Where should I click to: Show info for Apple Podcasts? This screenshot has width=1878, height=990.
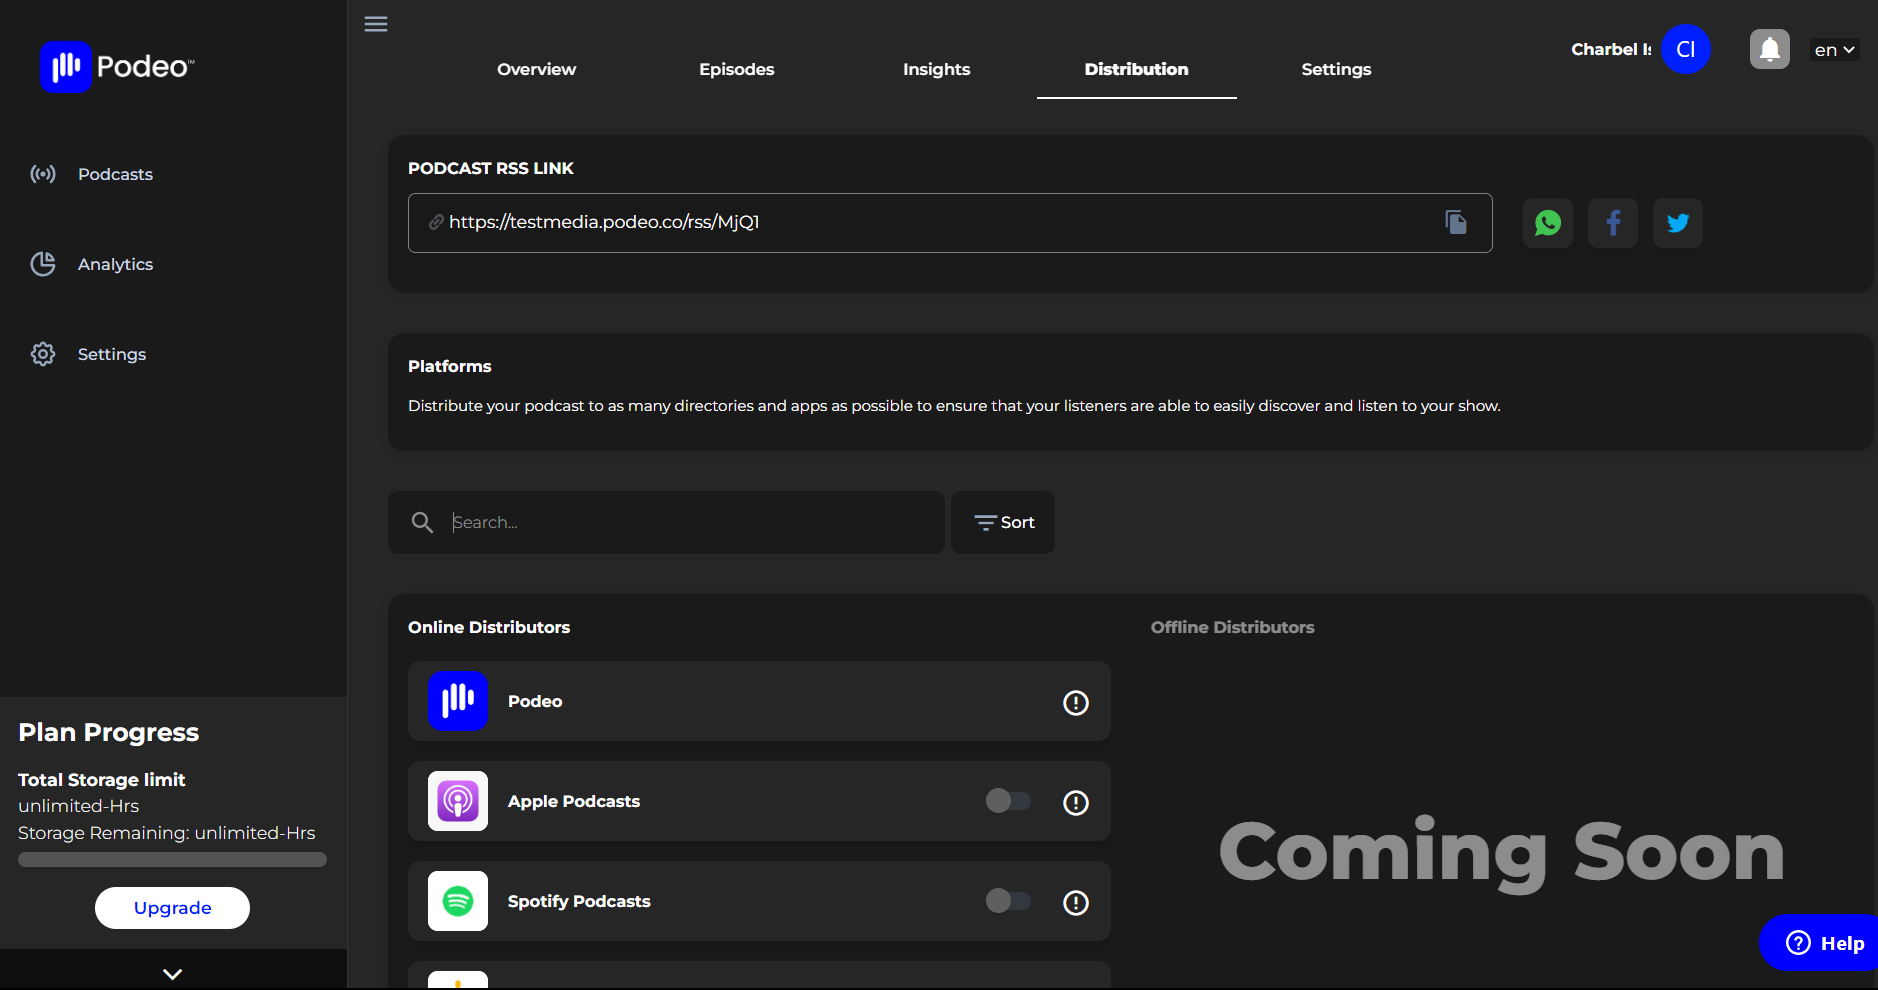click(x=1076, y=803)
